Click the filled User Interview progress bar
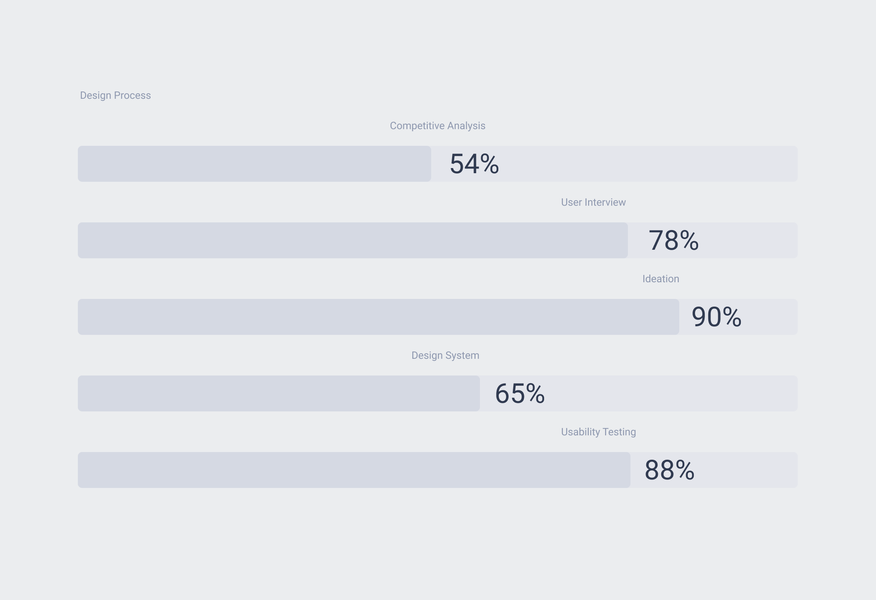Viewport: 876px width, 600px height. pyautogui.click(x=352, y=241)
